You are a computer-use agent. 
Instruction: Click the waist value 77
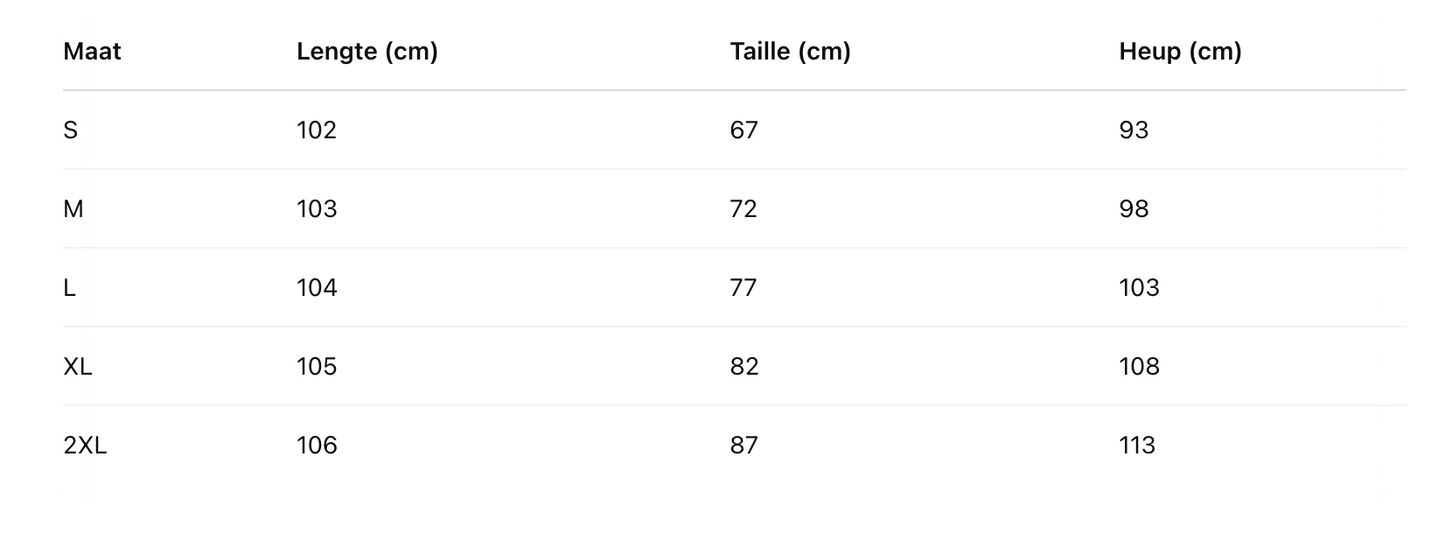744,288
